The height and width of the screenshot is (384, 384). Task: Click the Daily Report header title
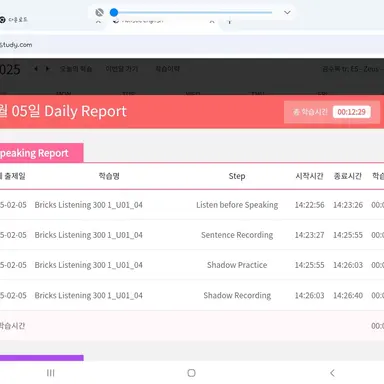click(x=63, y=111)
